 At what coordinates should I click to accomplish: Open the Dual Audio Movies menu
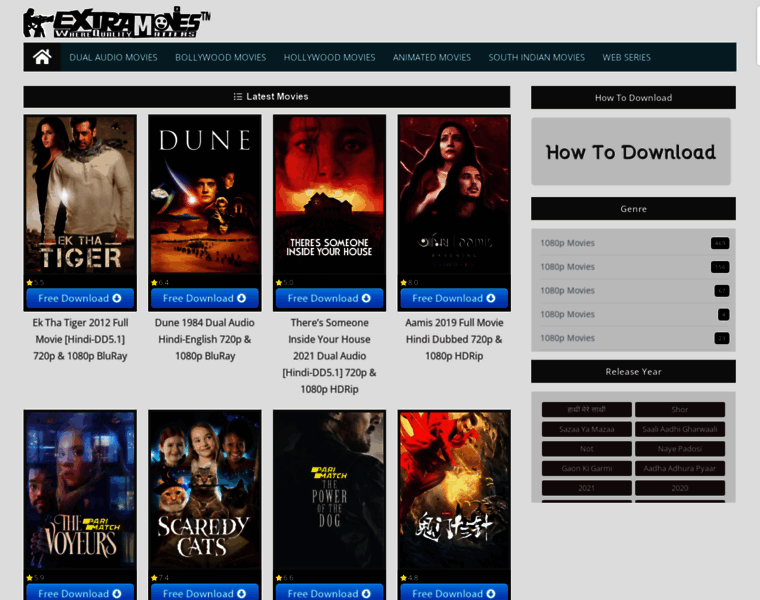(x=113, y=57)
